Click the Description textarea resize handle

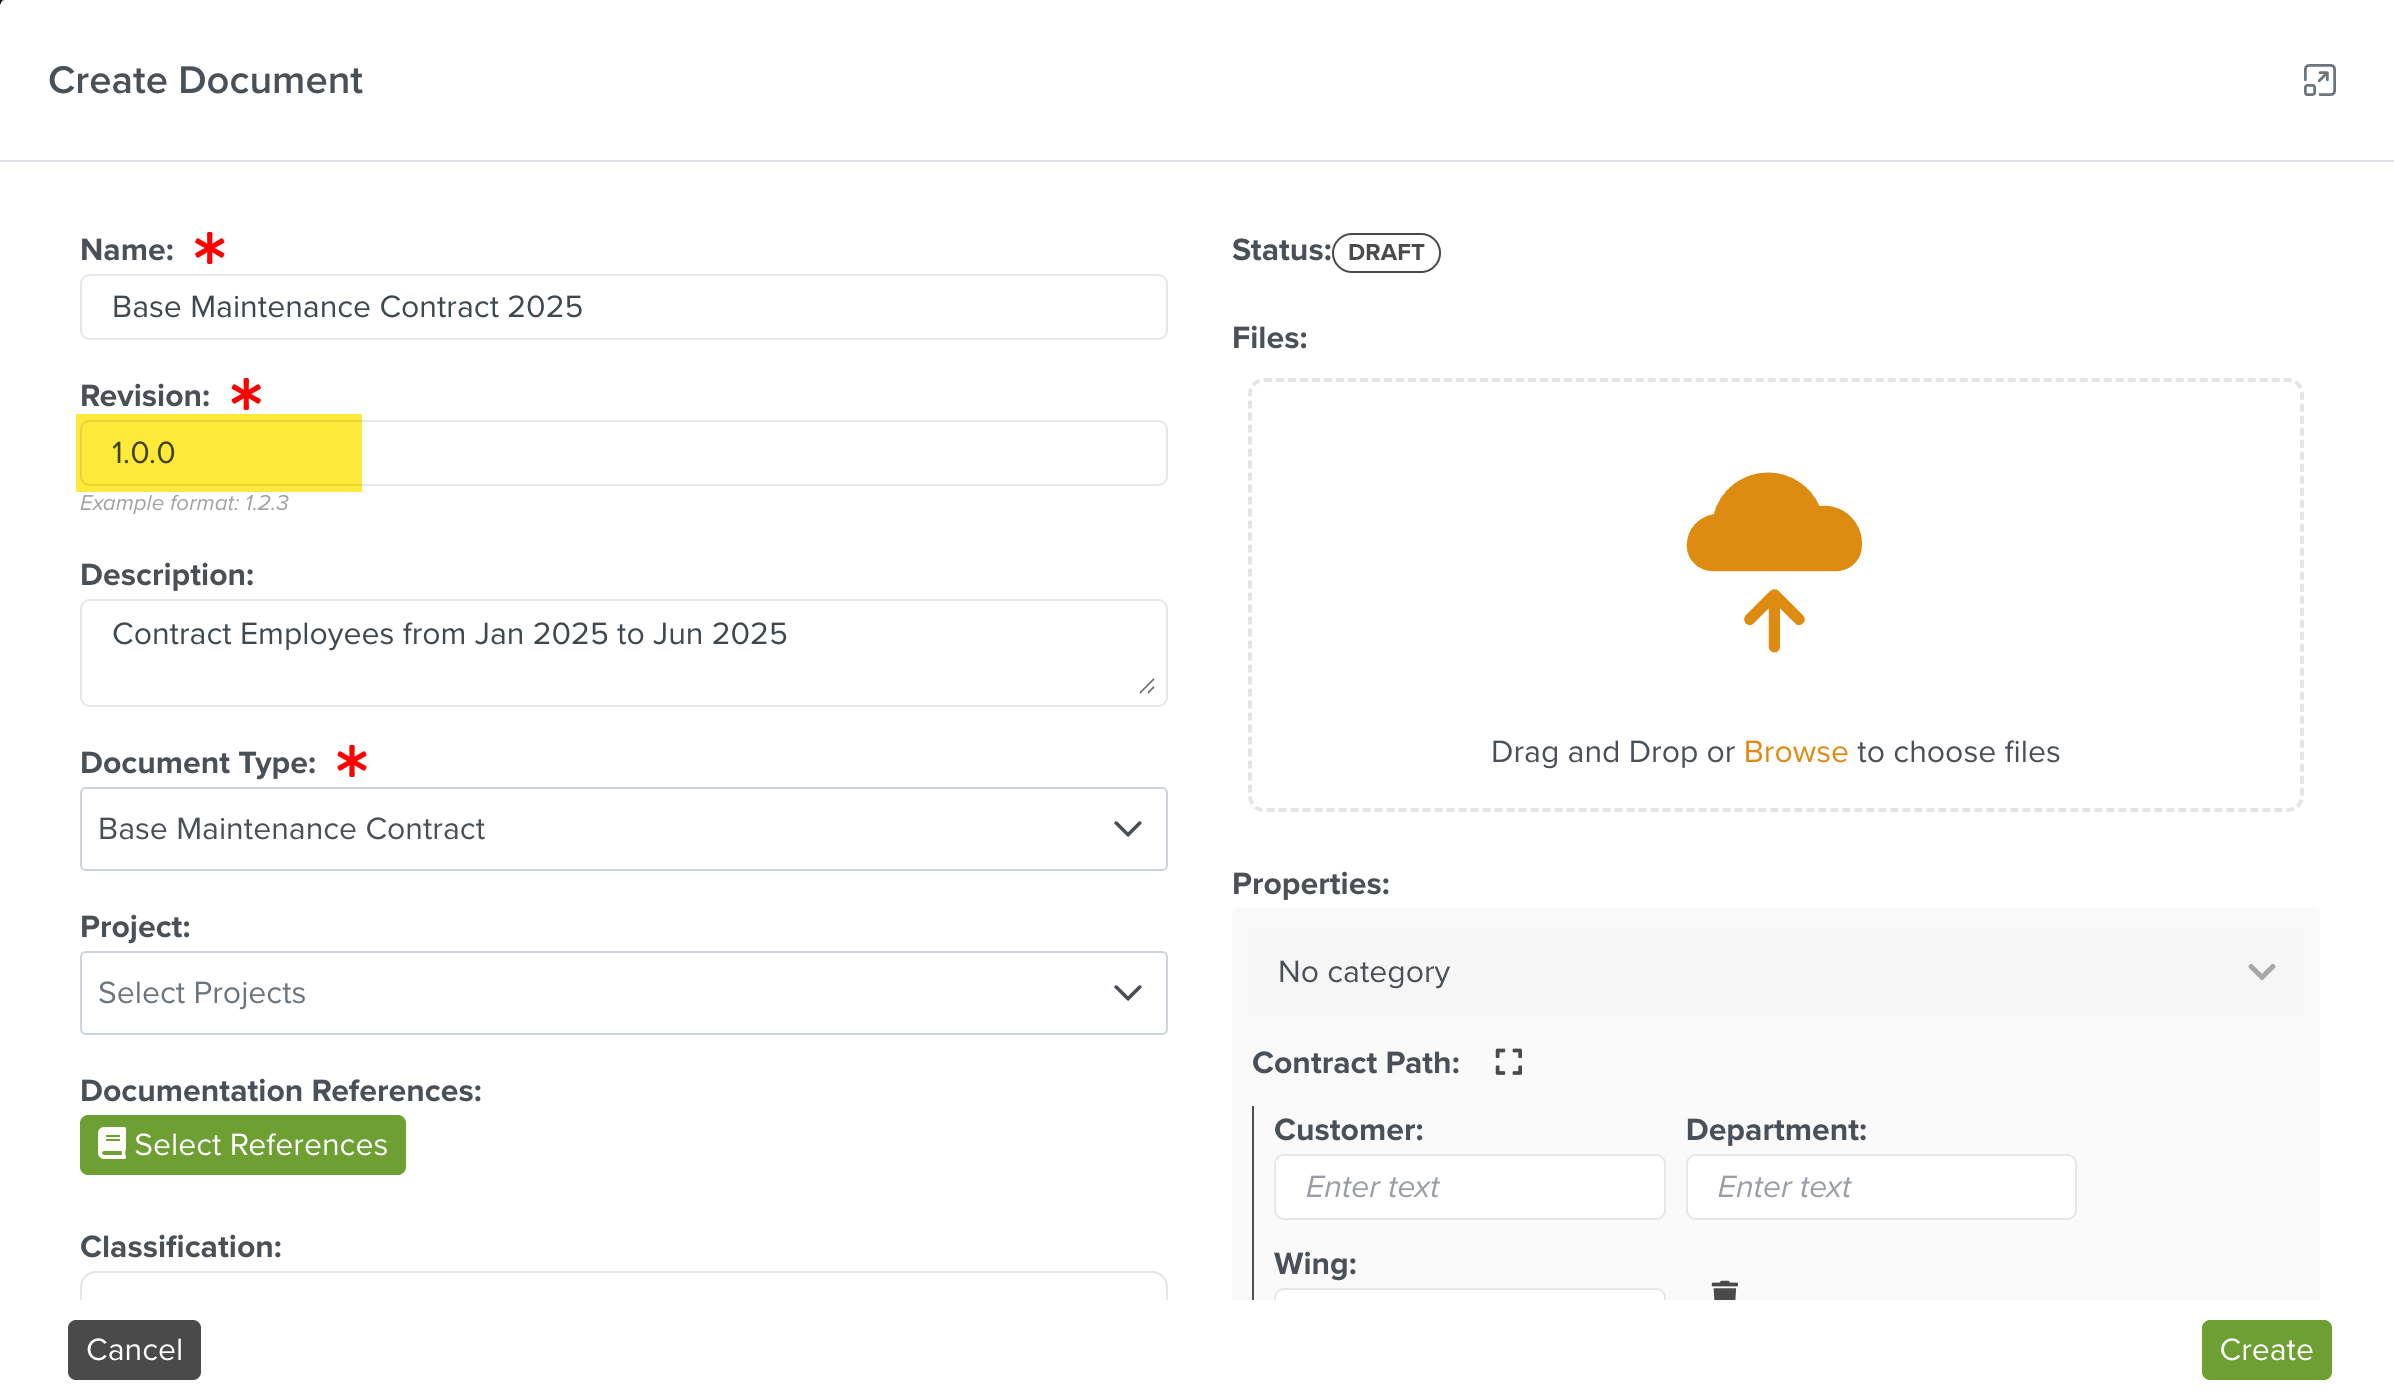[x=1147, y=686]
